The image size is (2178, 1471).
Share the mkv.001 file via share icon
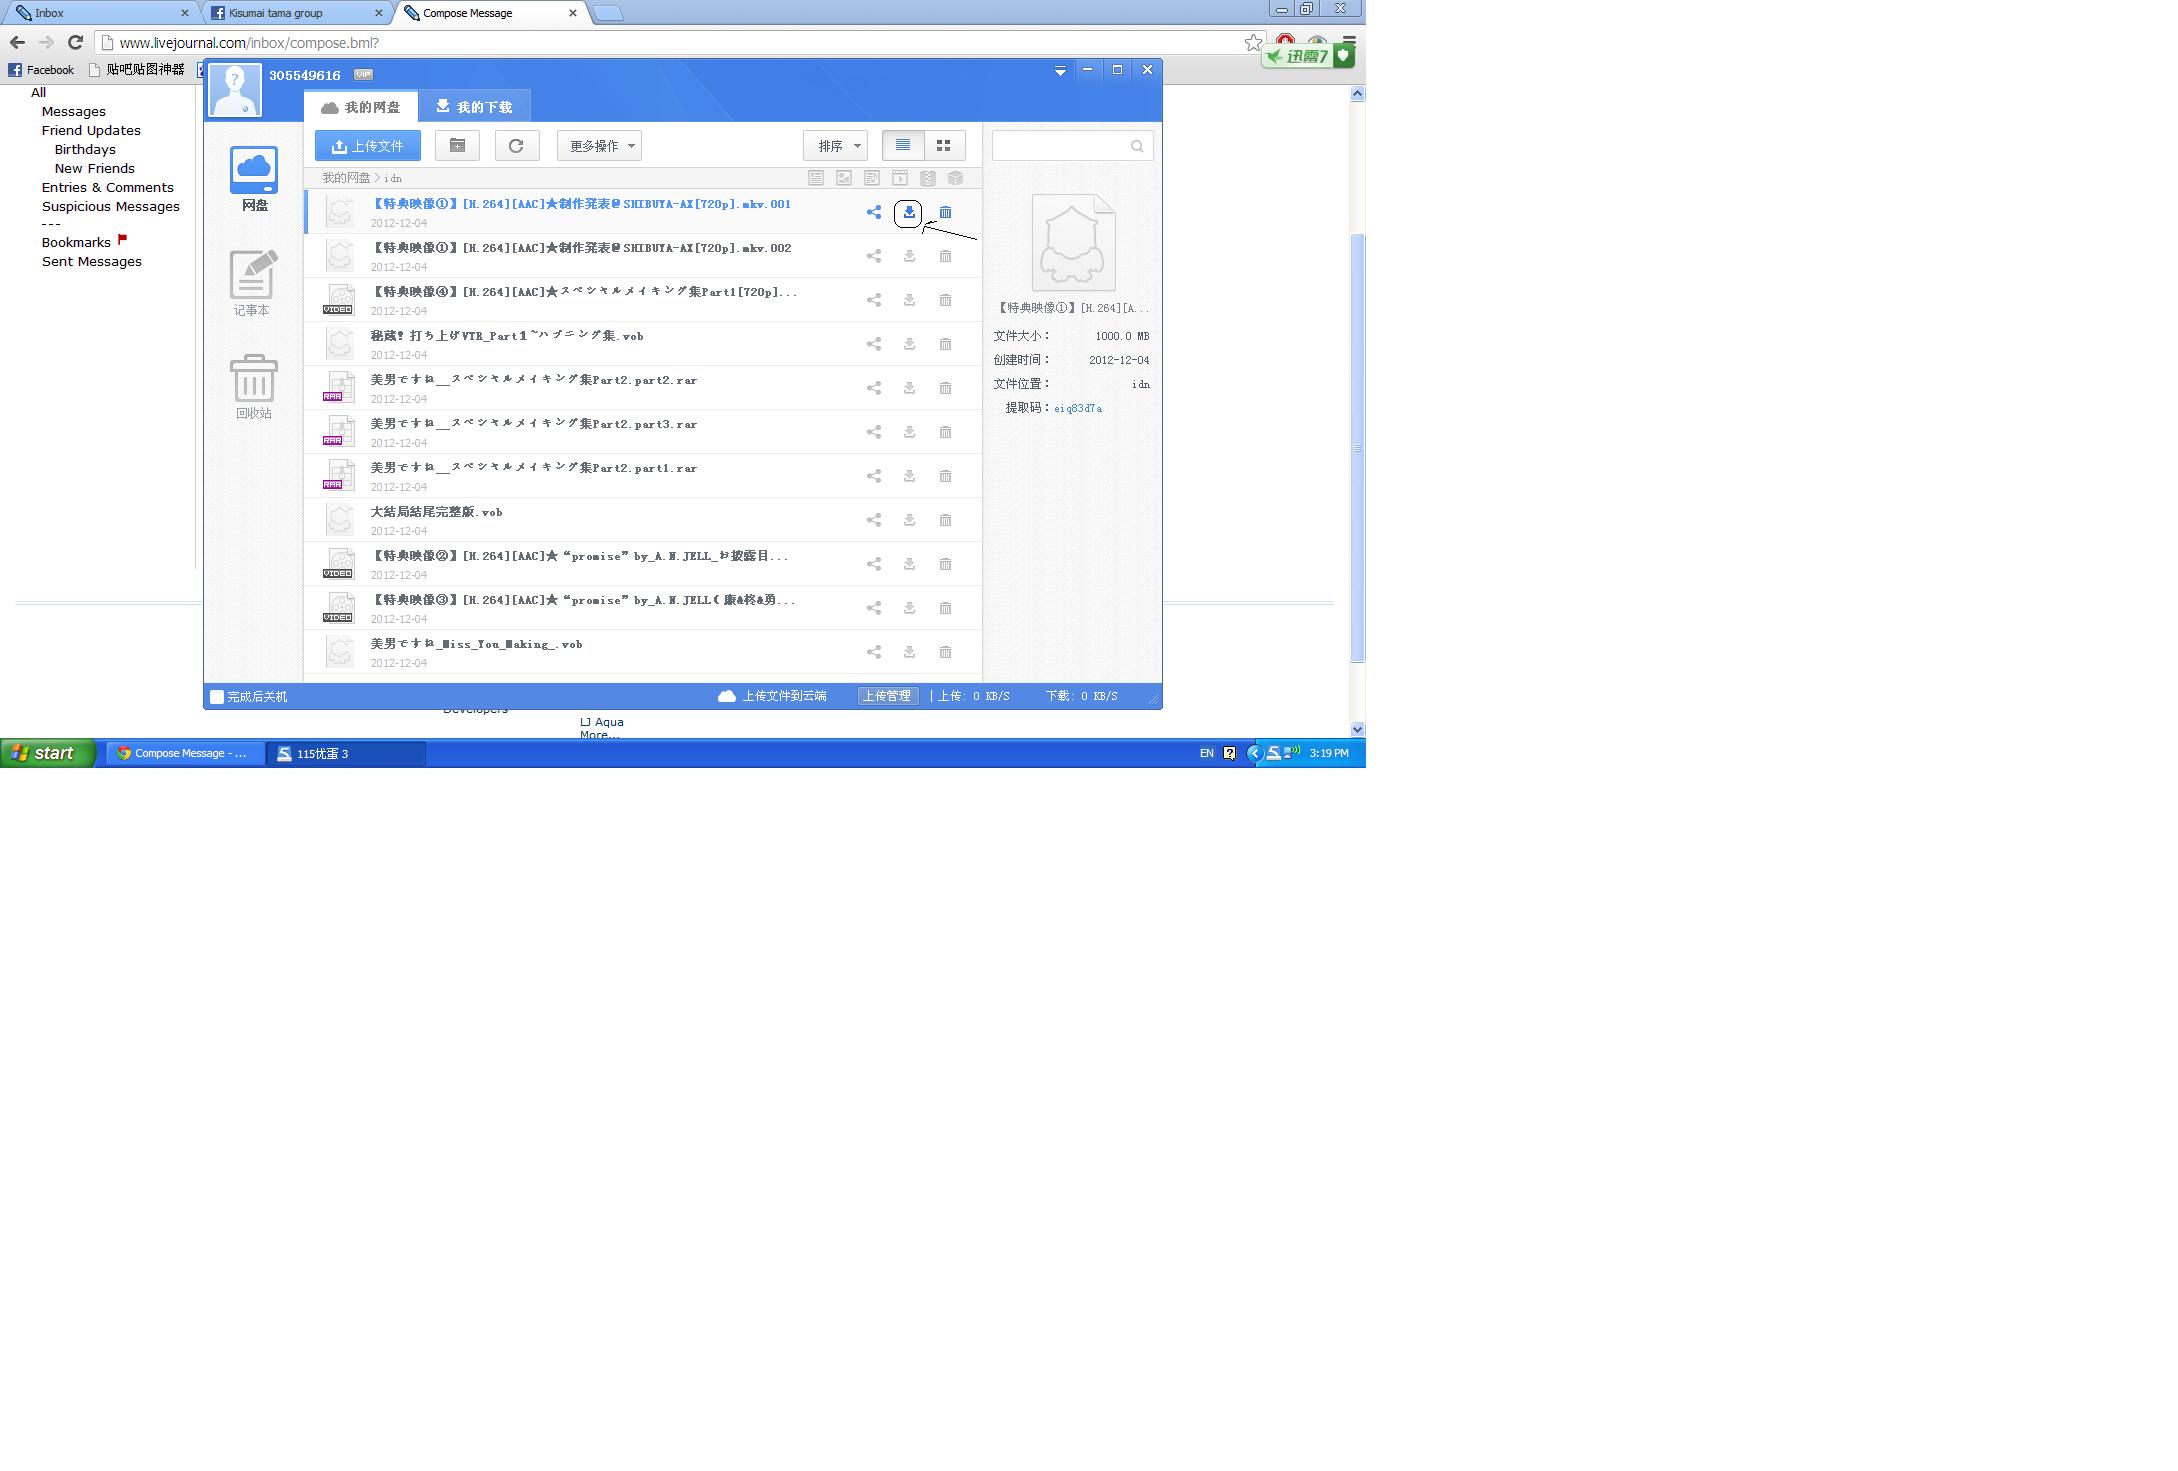coord(873,212)
